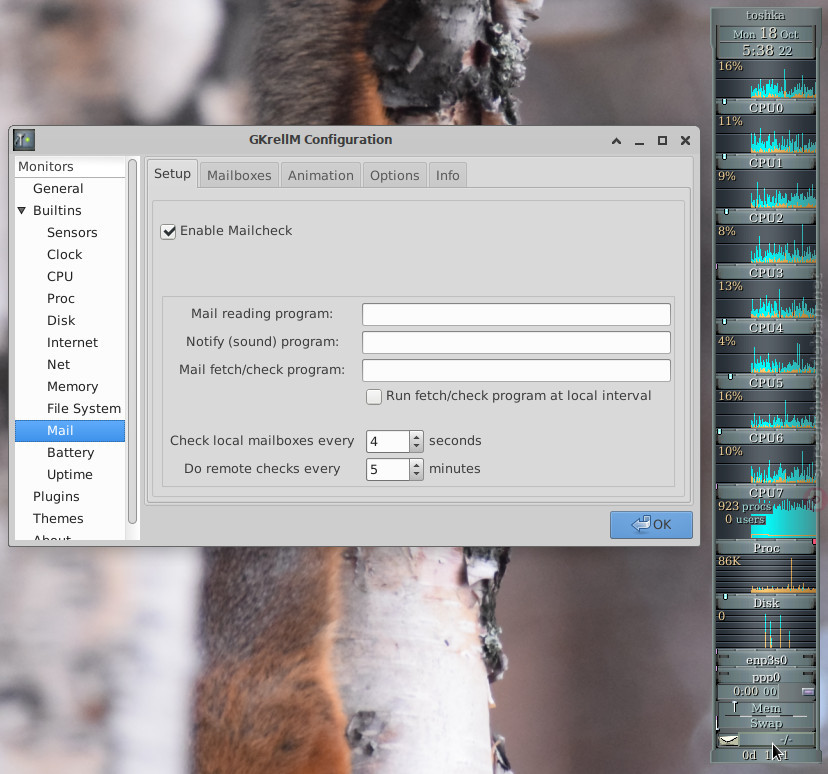Toggle Enable Mailcheck checkbox

pyautogui.click(x=168, y=231)
